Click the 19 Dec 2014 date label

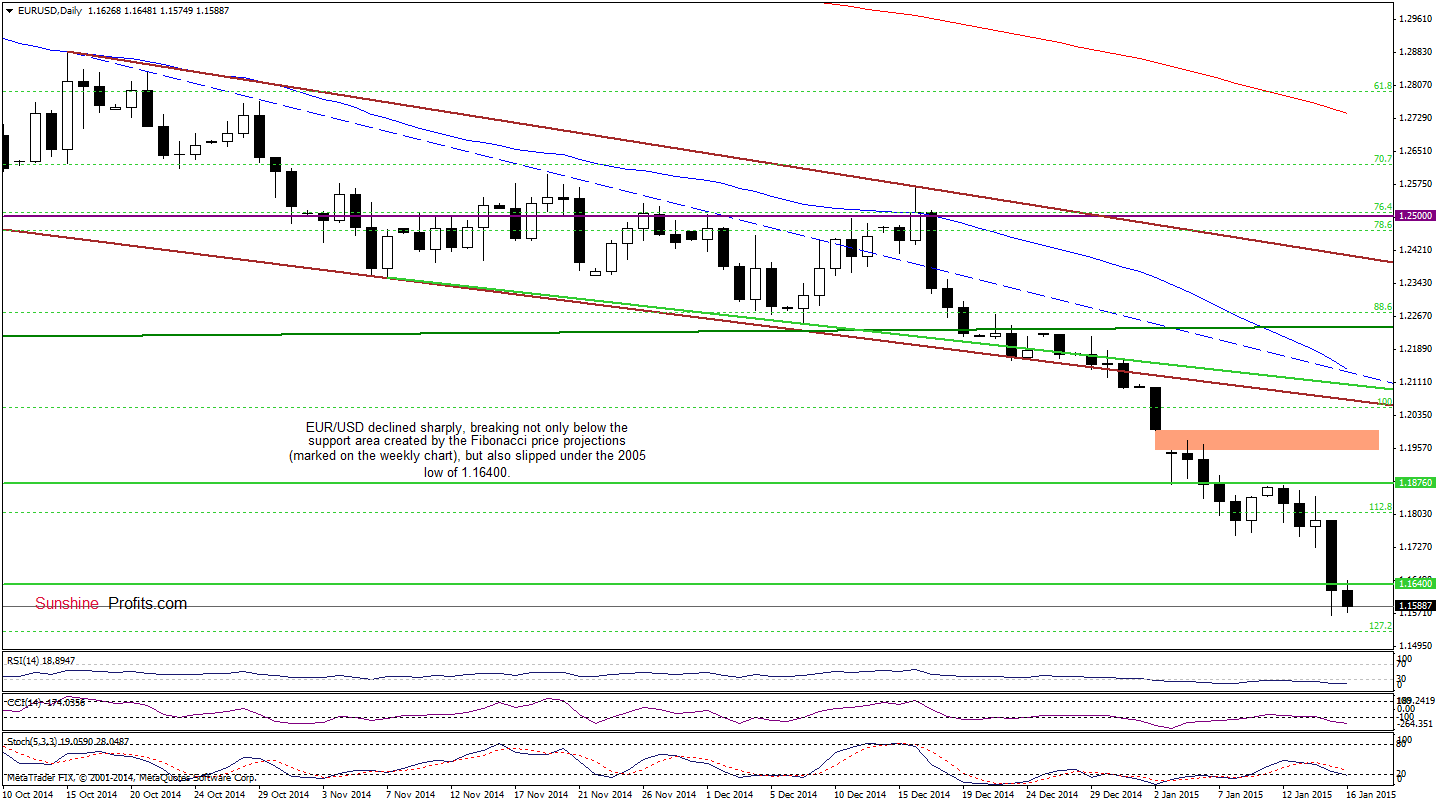(988, 795)
